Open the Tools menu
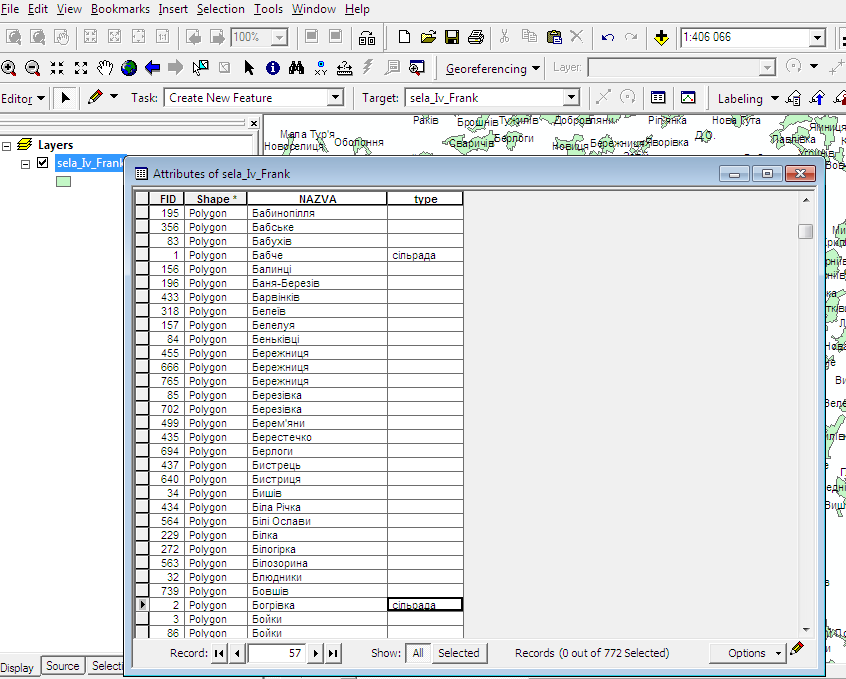This screenshot has height=679, width=846. (x=268, y=9)
